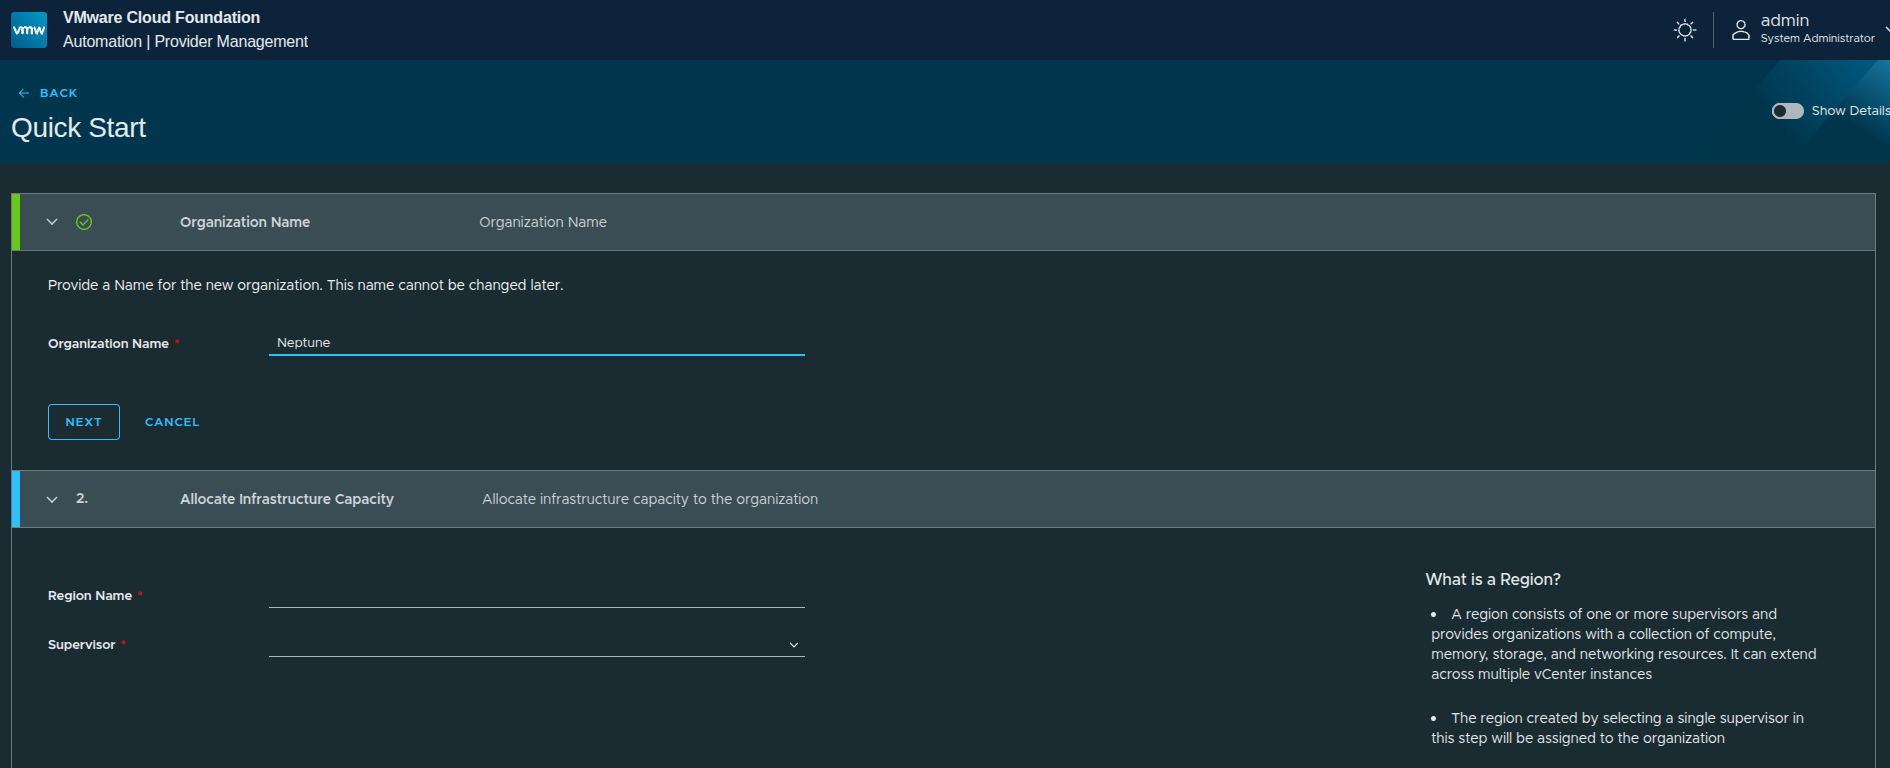Screen dimensions: 1890x768
Task: Enable the Show Details toggle
Action: pyautogui.click(x=1788, y=111)
